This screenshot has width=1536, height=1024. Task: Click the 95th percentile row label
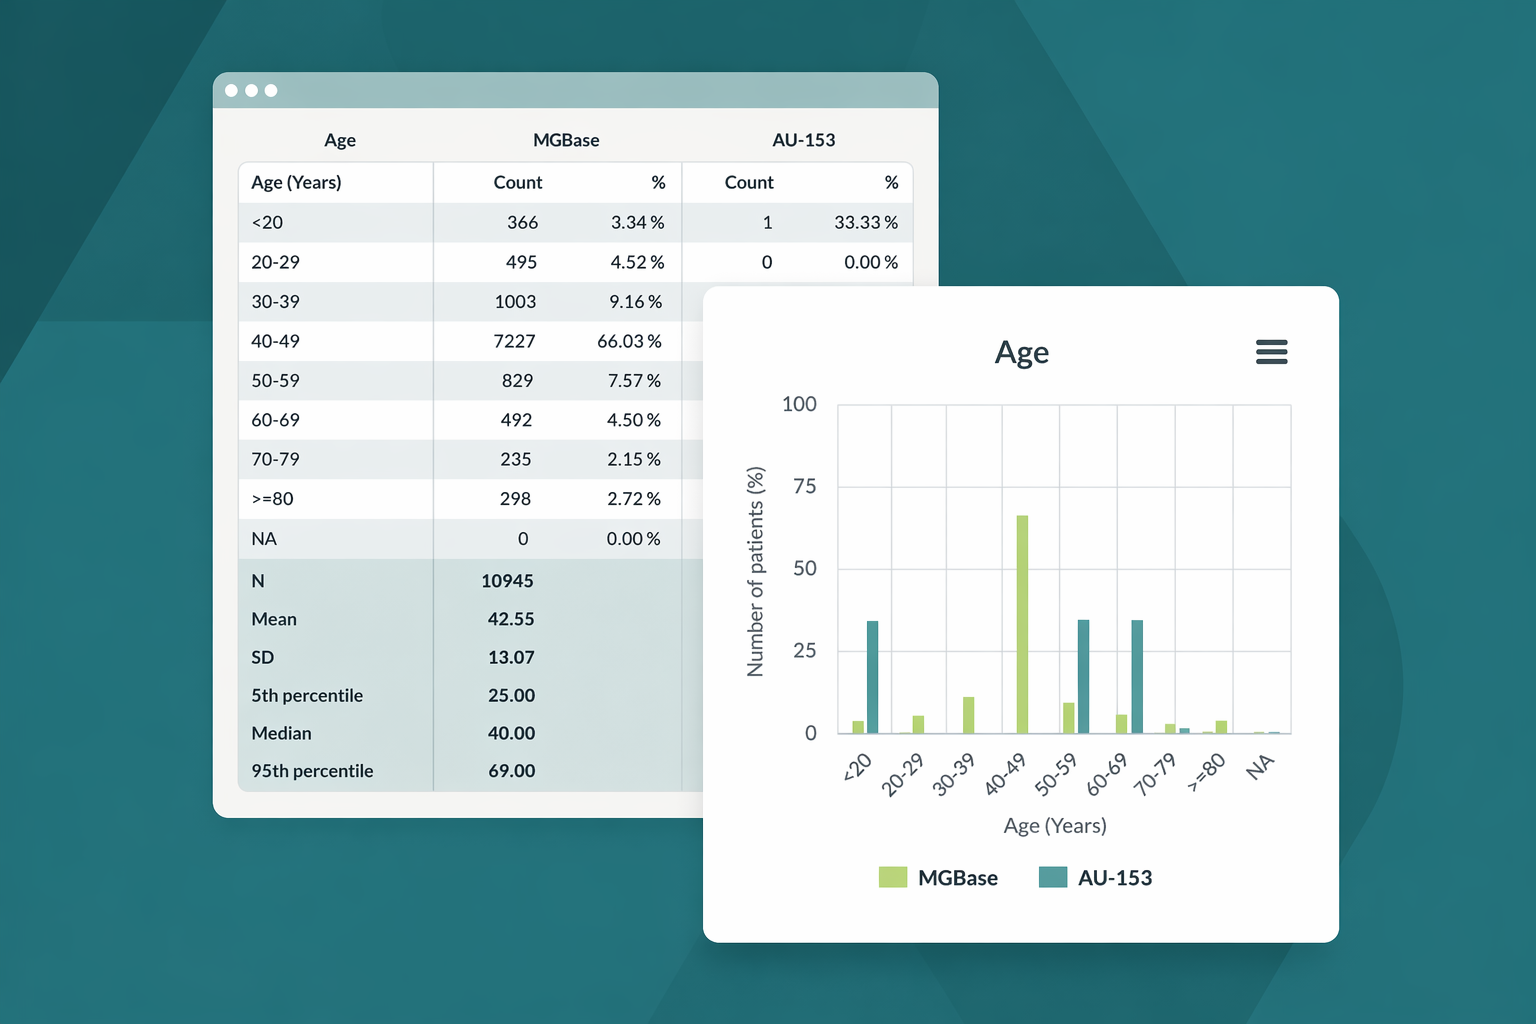click(312, 771)
